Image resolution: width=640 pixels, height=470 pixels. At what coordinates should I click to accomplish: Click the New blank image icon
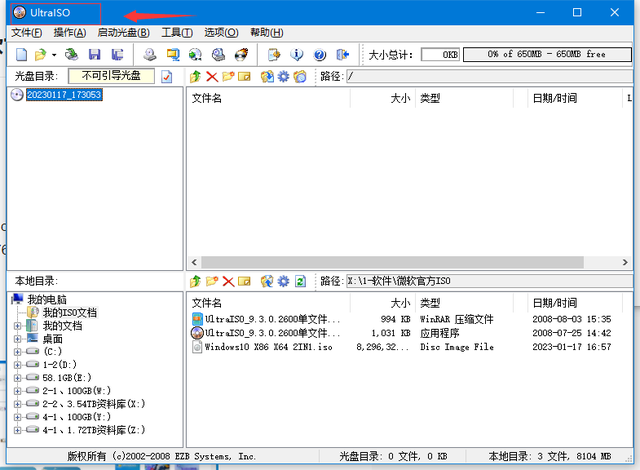point(21,54)
